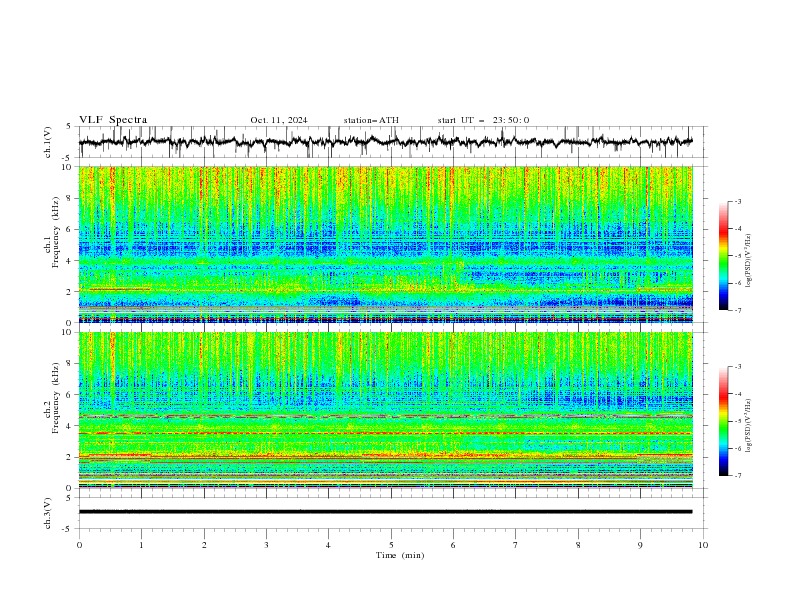Viewport: 792px width, 612px height.
Task: Click the "6" minute tick label
Action: coord(453,545)
